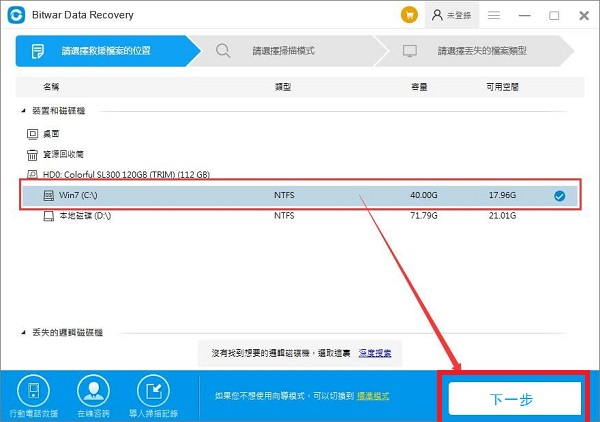The height and width of the screenshot is (422, 600).
Task: Open the hamburger menu icon
Action: coord(494,15)
